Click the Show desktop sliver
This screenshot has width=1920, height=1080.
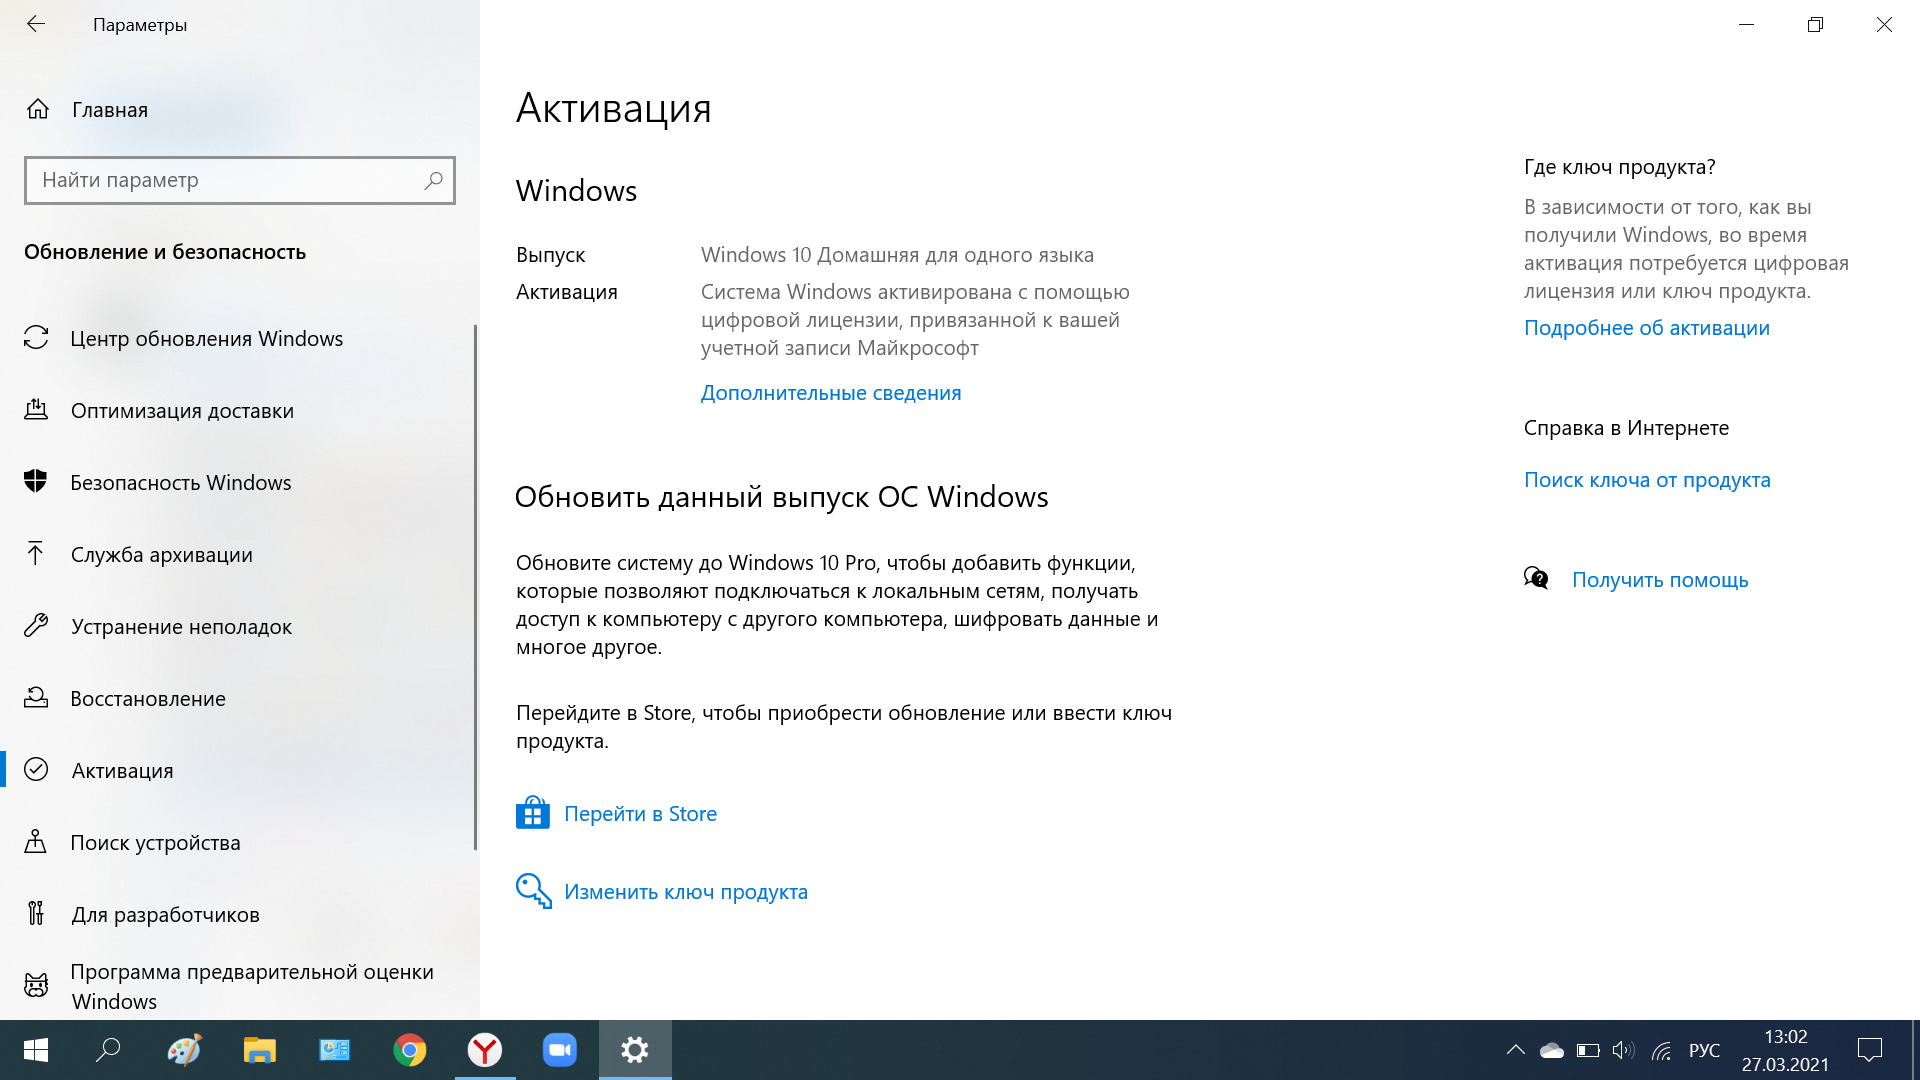point(1915,1050)
